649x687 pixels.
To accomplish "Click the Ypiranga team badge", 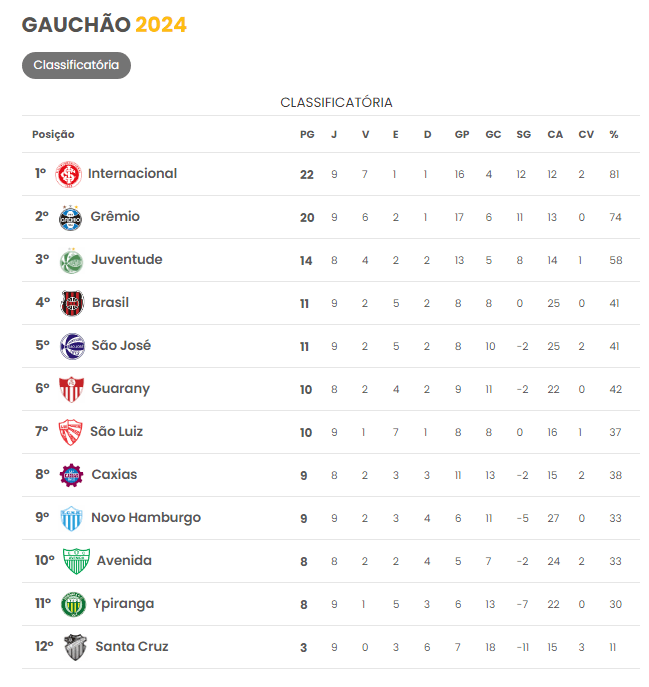I will [74, 604].
